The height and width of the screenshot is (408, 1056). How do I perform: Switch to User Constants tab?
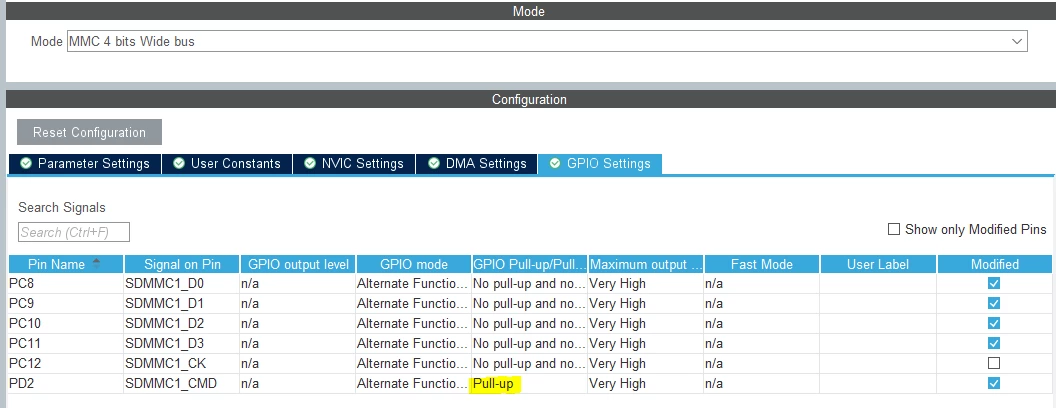coord(227,164)
